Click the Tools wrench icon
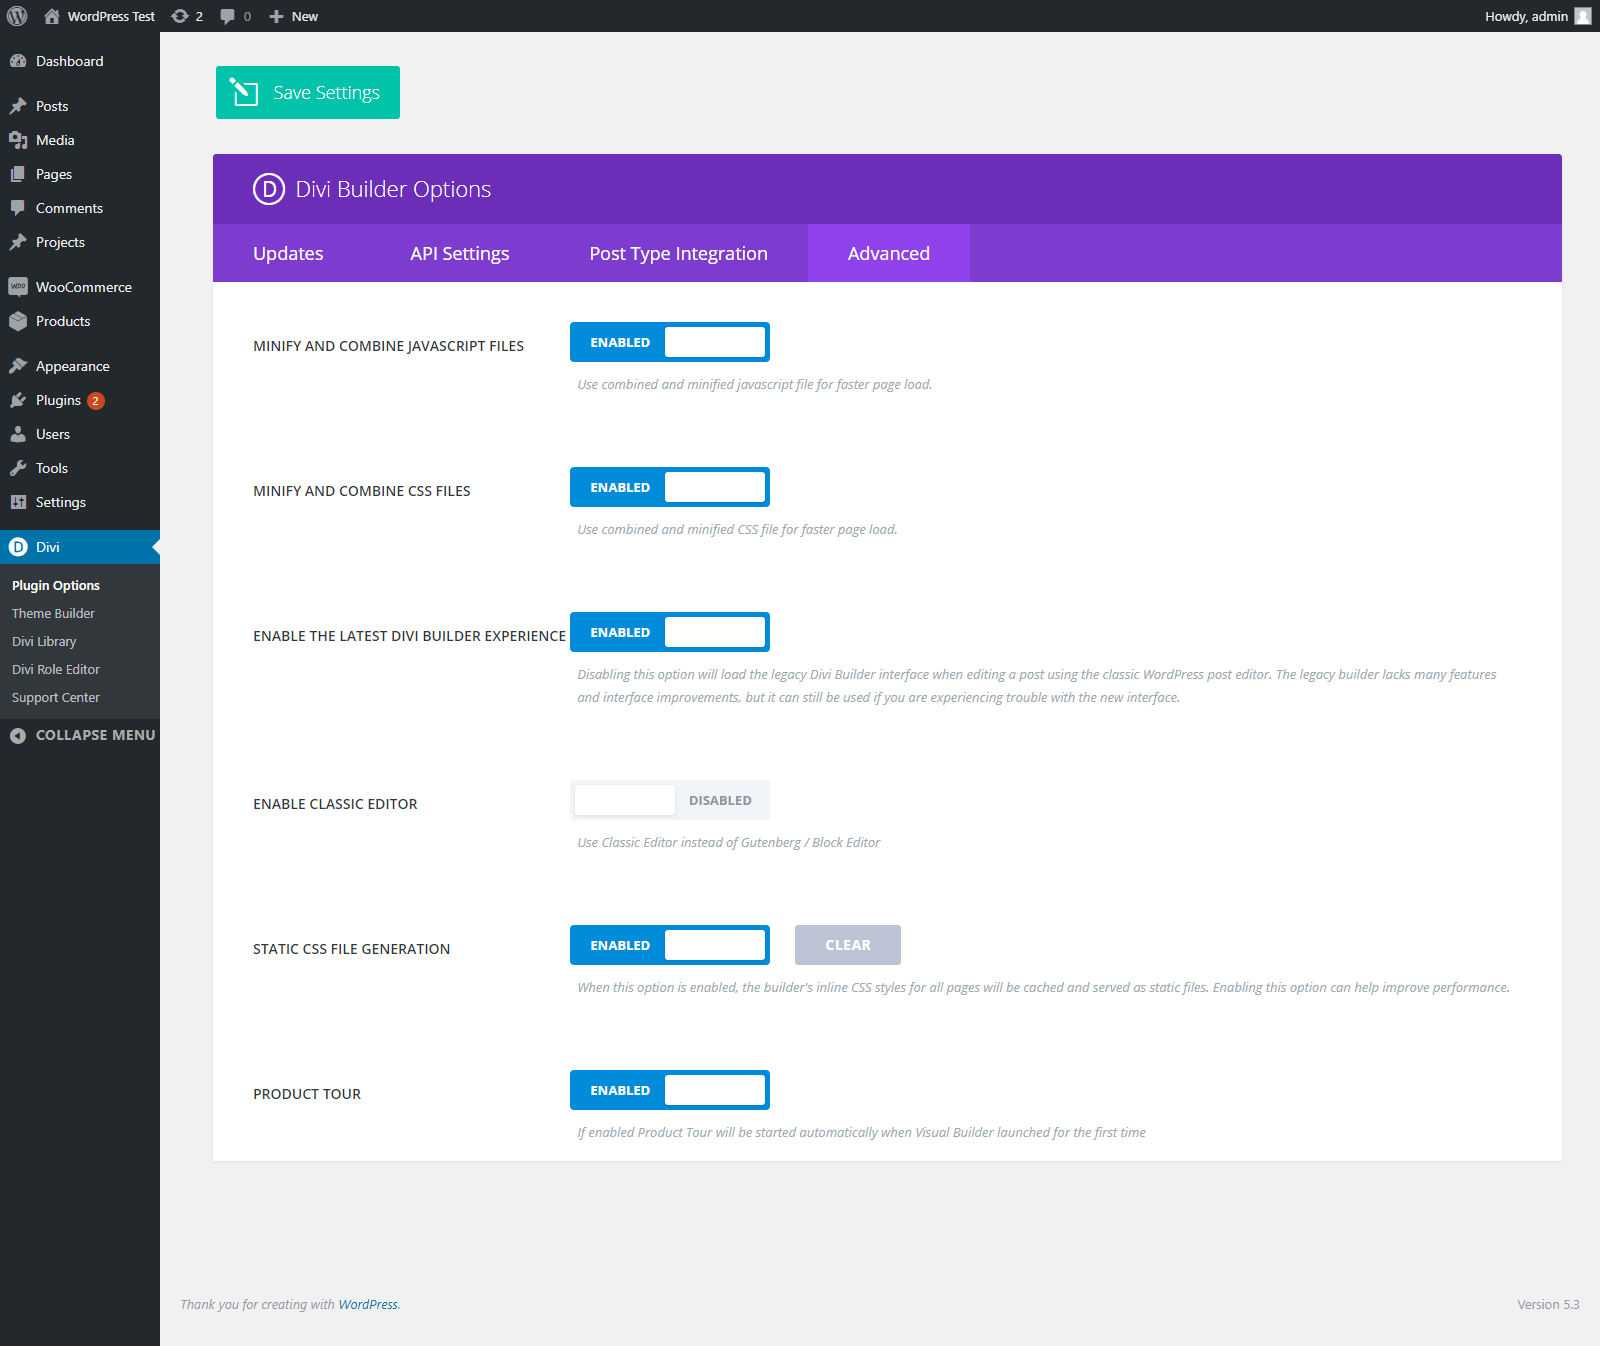Viewport: 1600px width, 1346px height. click(18, 468)
